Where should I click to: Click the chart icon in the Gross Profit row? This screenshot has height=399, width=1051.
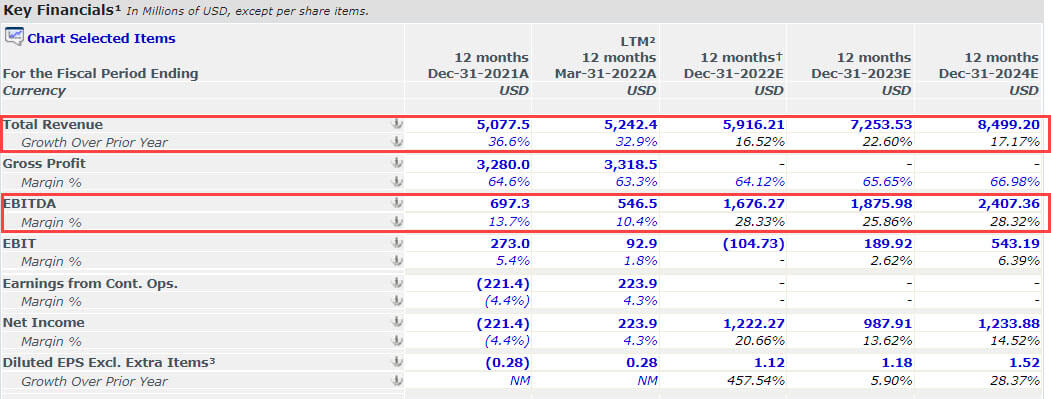397,163
